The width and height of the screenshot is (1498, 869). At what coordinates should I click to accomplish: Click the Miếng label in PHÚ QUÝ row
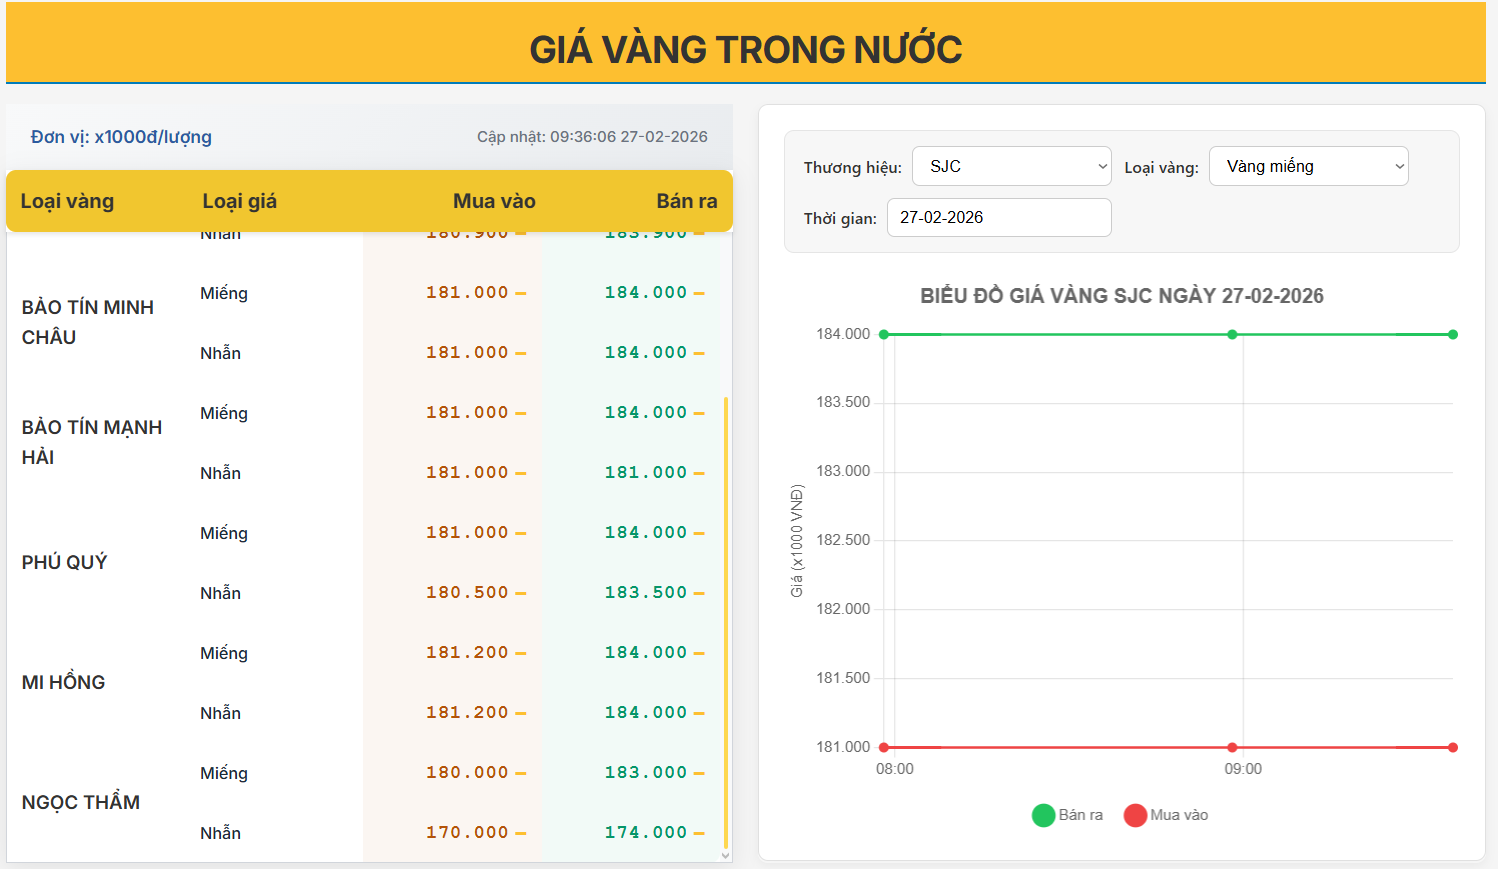click(x=224, y=533)
